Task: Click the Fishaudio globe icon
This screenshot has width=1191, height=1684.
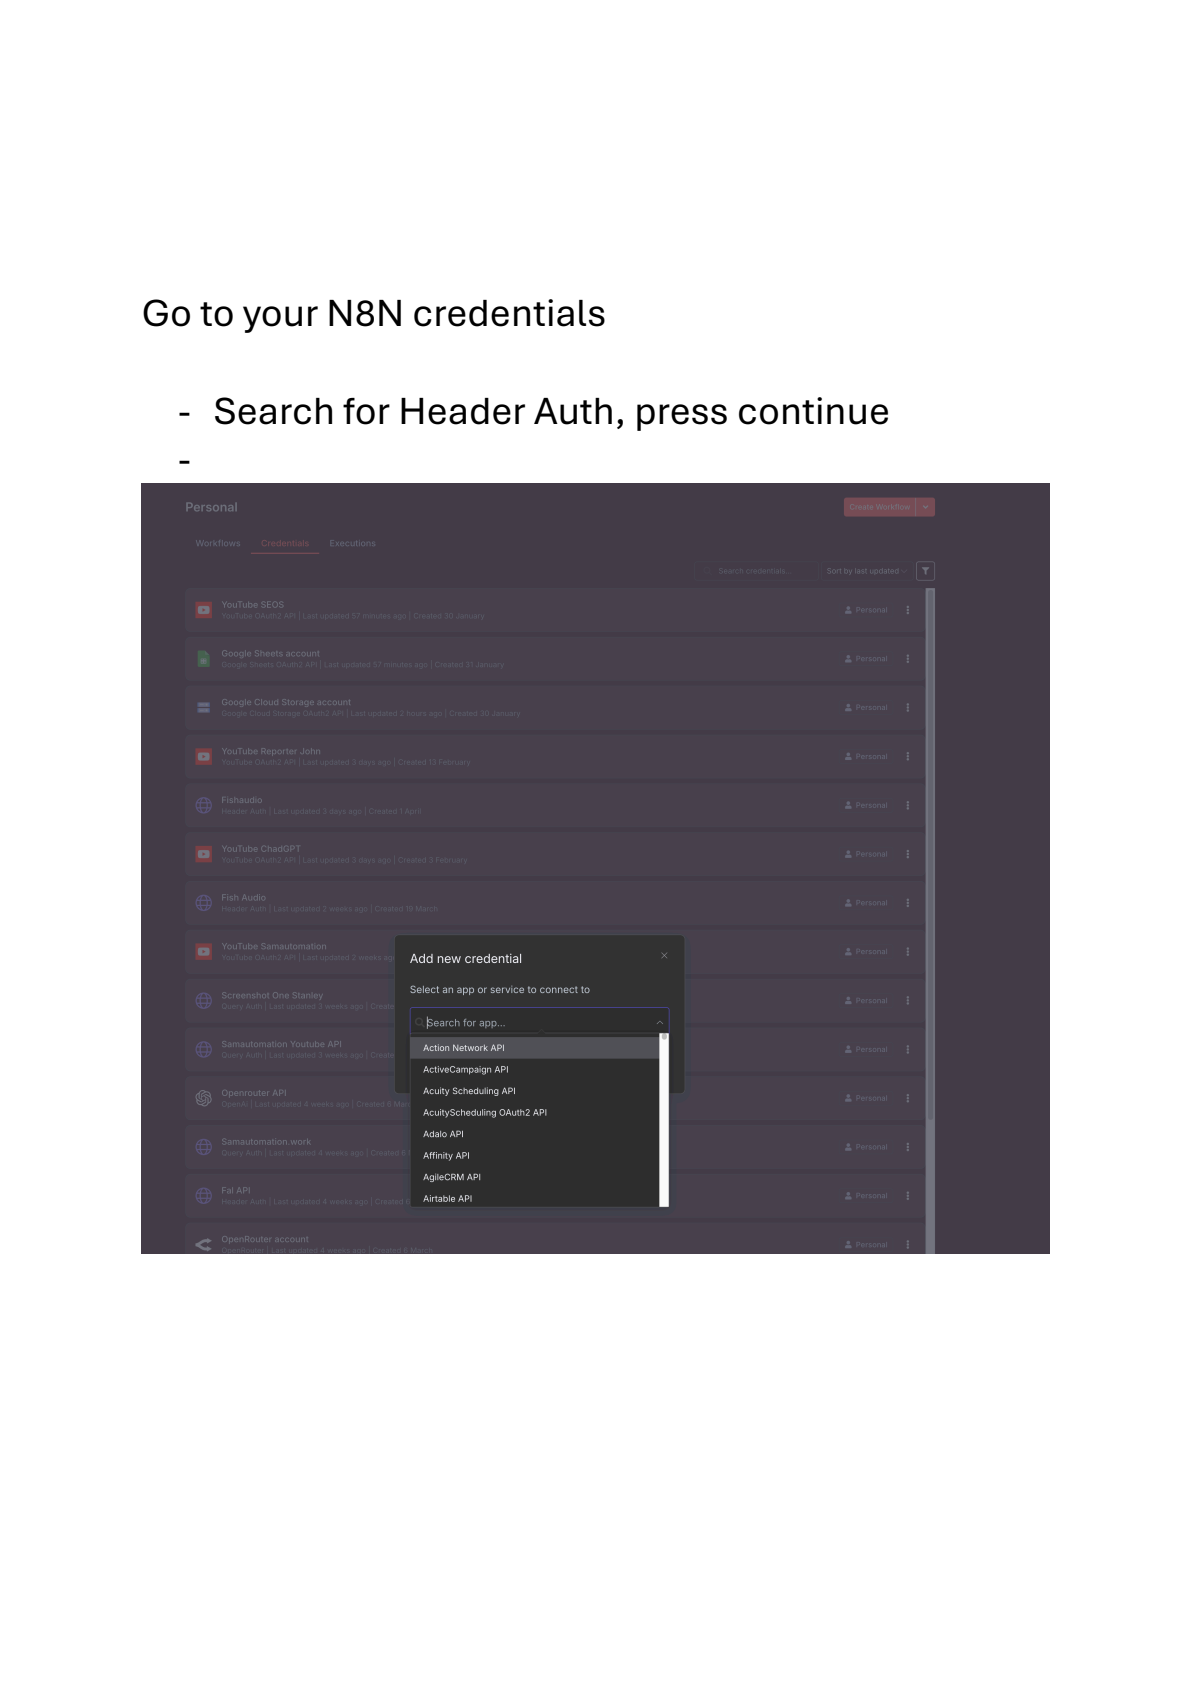Action: 204,804
